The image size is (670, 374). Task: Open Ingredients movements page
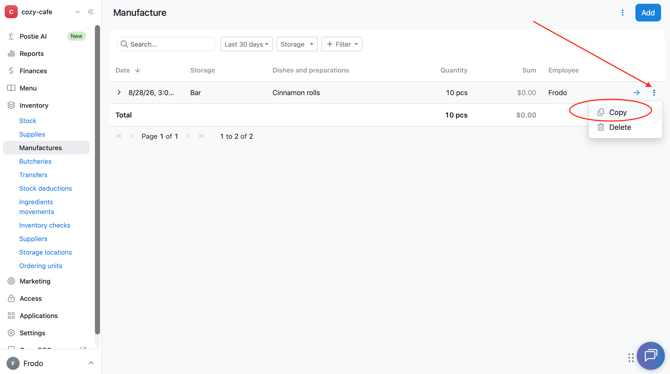point(36,207)
